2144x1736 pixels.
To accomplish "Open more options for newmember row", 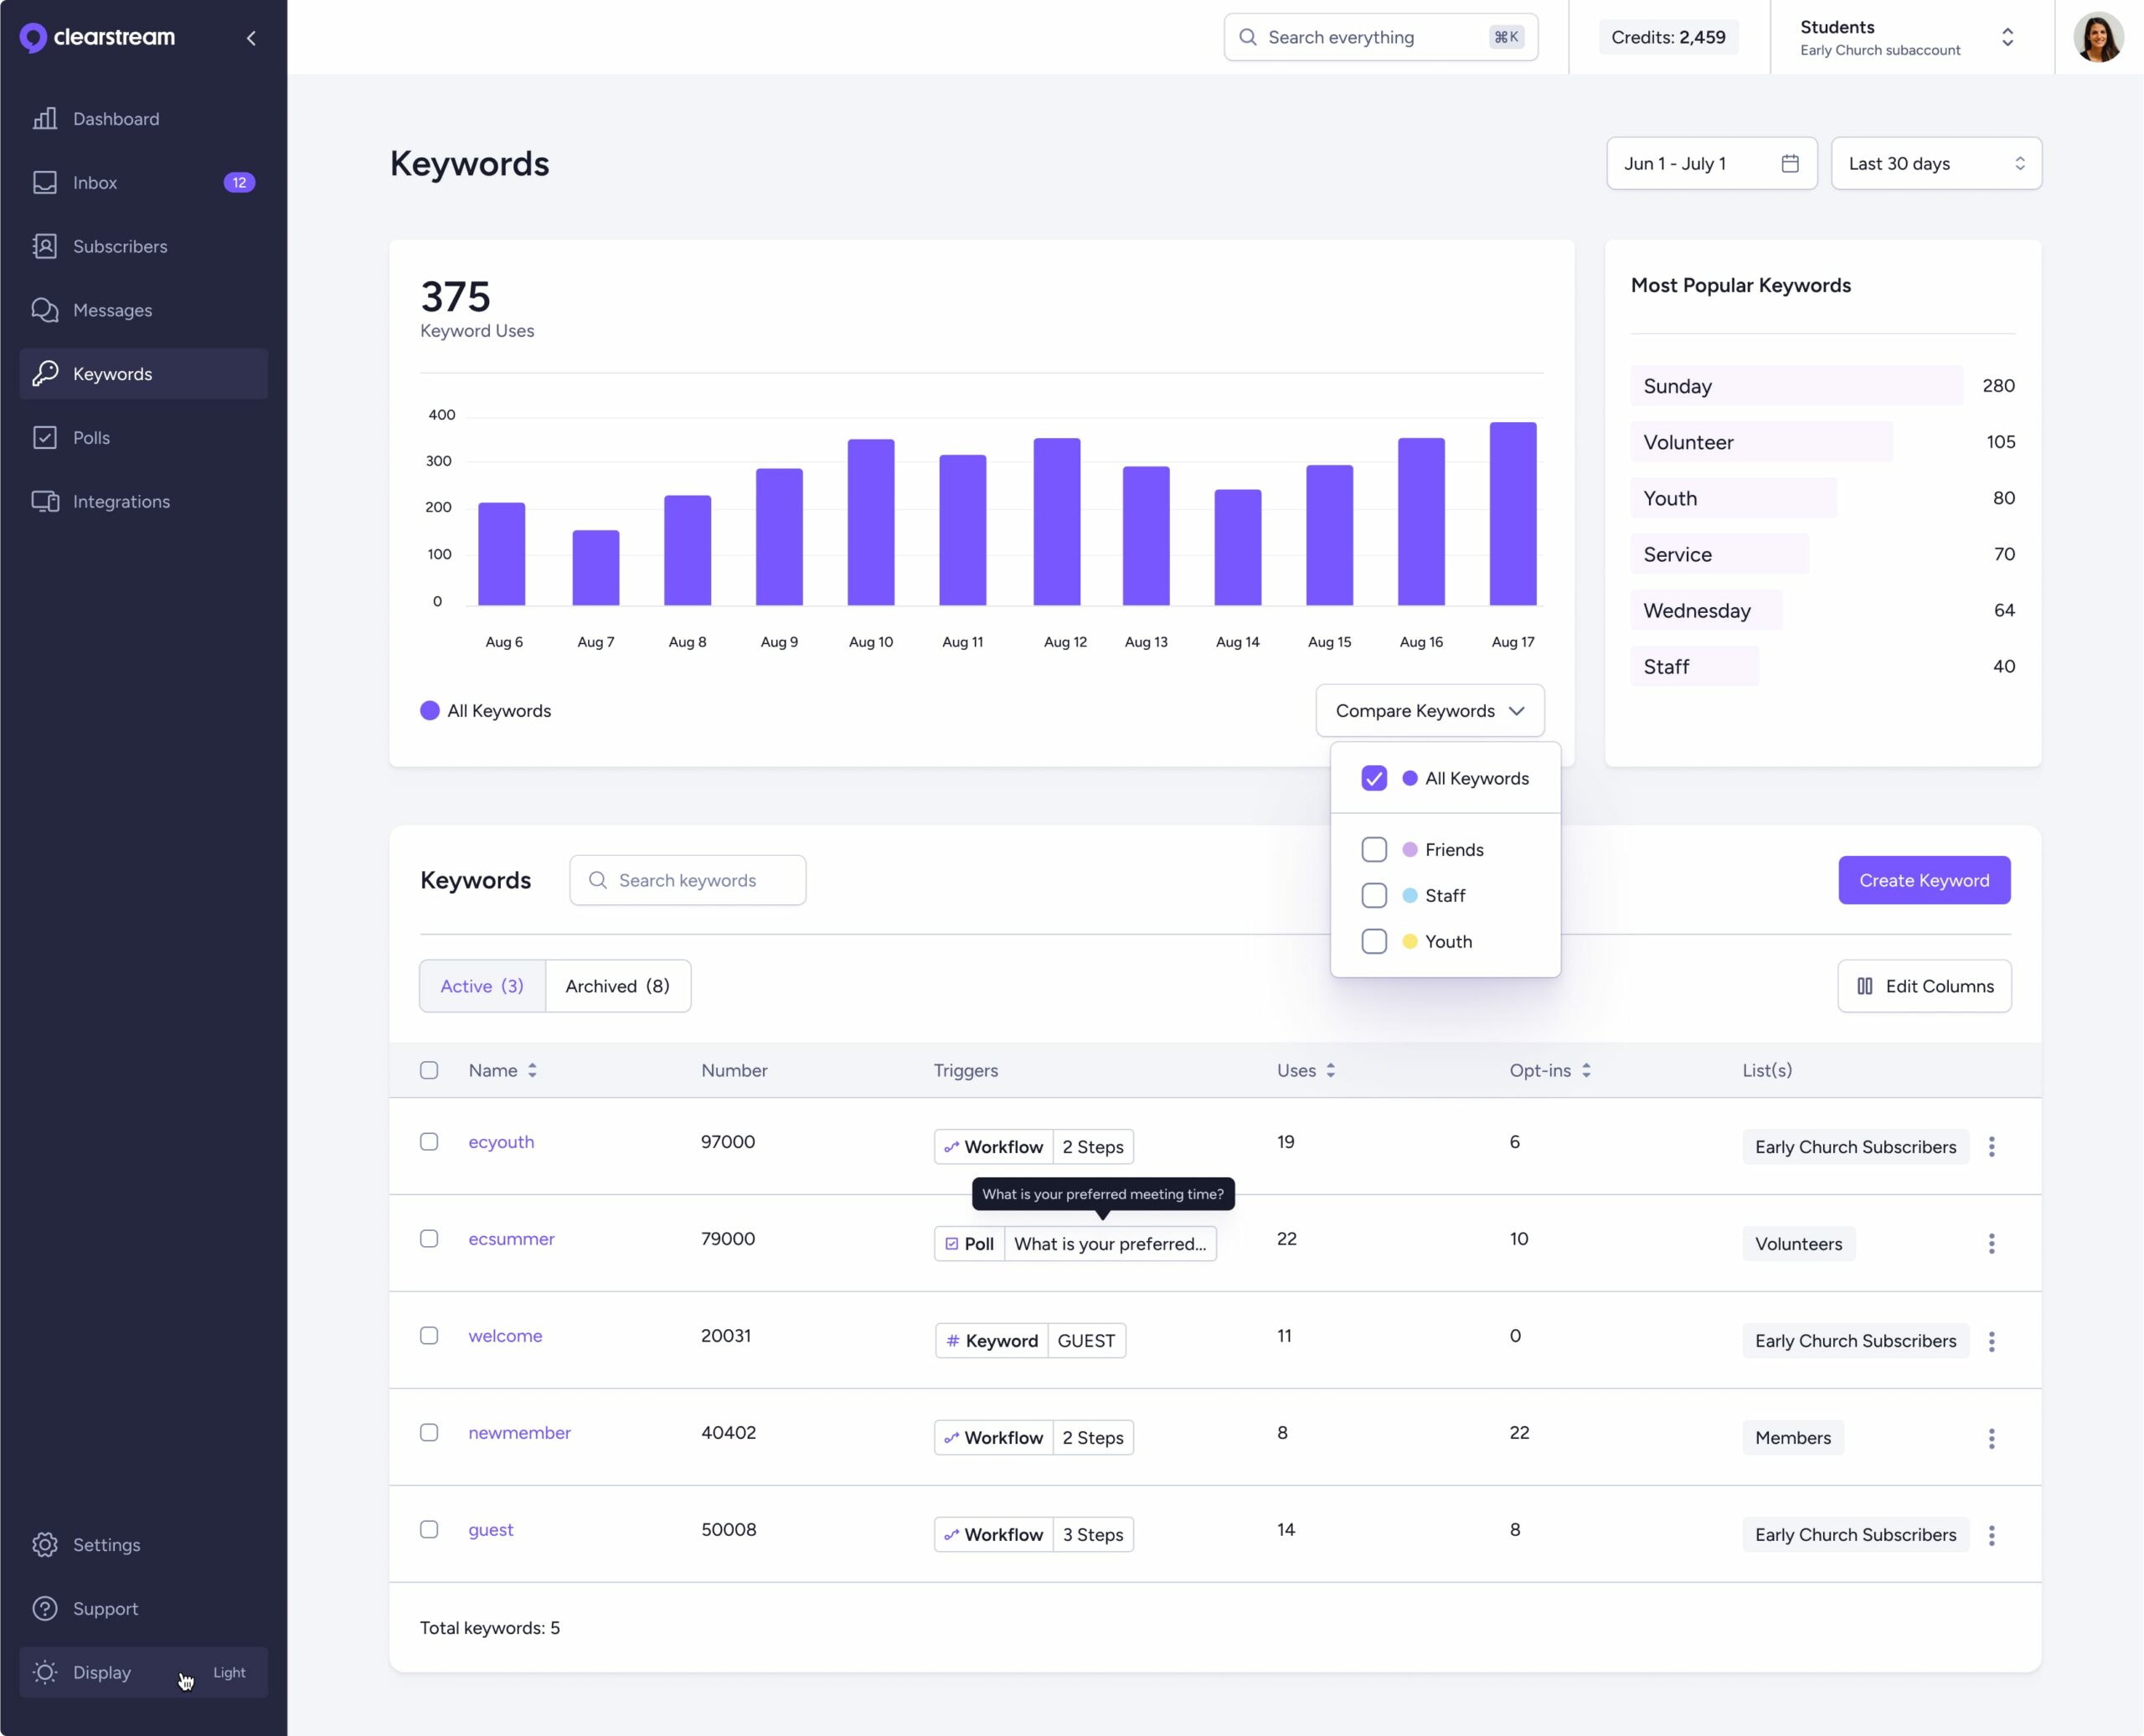I will (x=1991, y=1438).
